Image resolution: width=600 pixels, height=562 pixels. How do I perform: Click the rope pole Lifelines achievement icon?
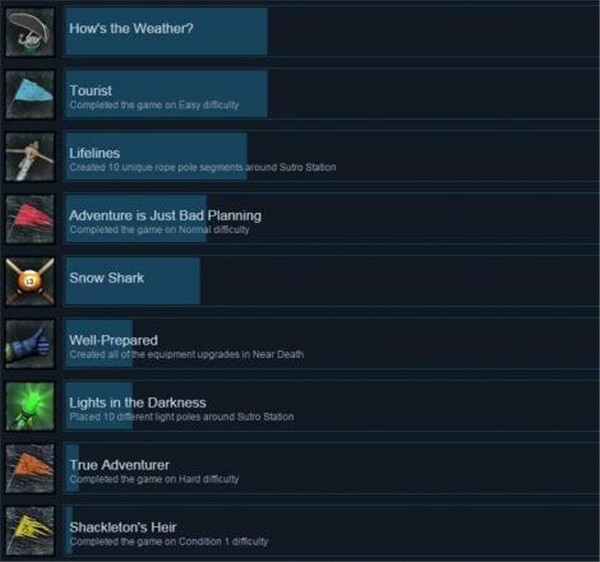pyautogui.click(x=30, y=157)
